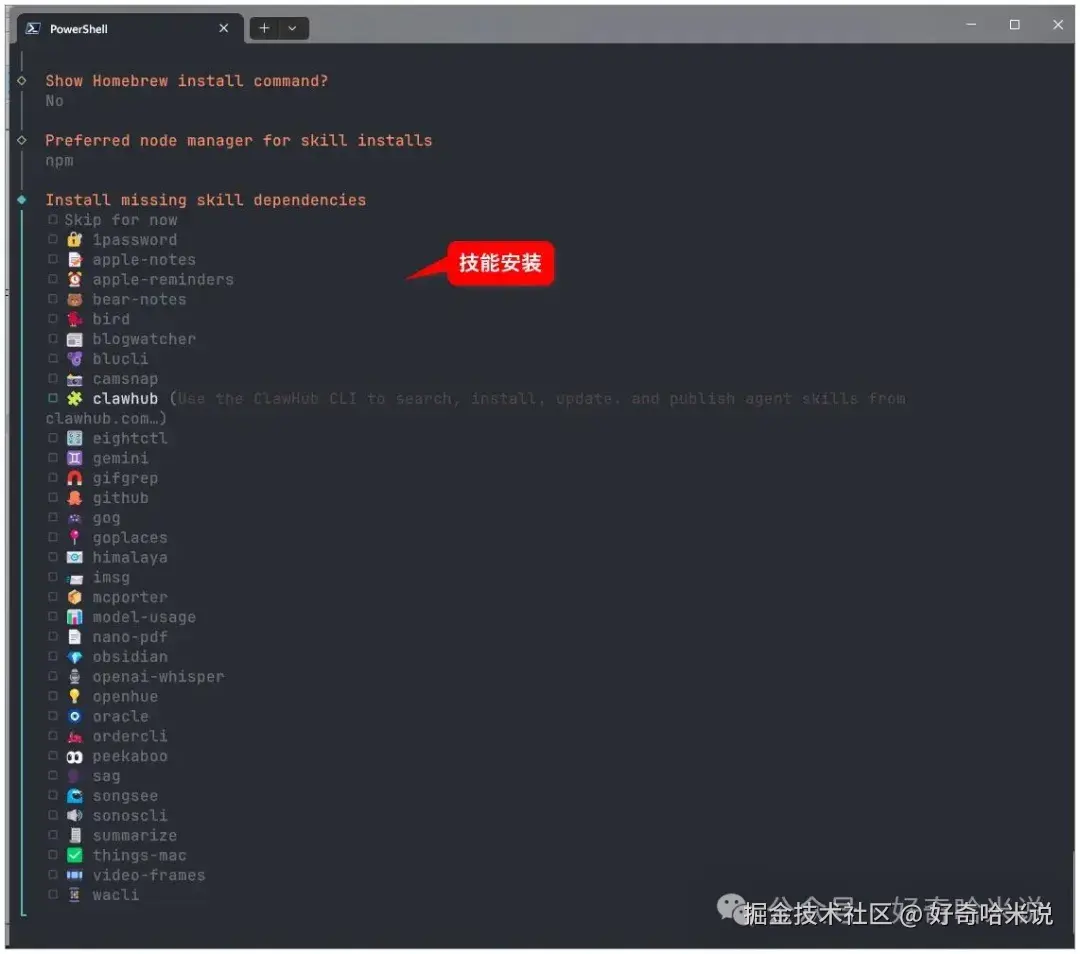Open the new tab profile dropdown arrow
1080x954 pixels.
[x=293, y=28]
